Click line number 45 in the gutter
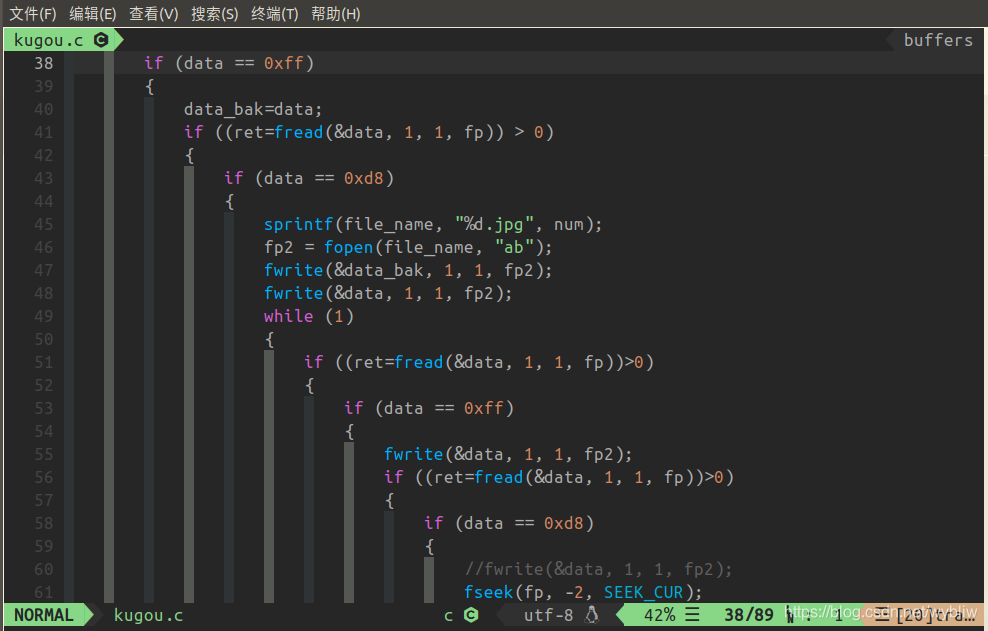 click(x=43, y=224)
